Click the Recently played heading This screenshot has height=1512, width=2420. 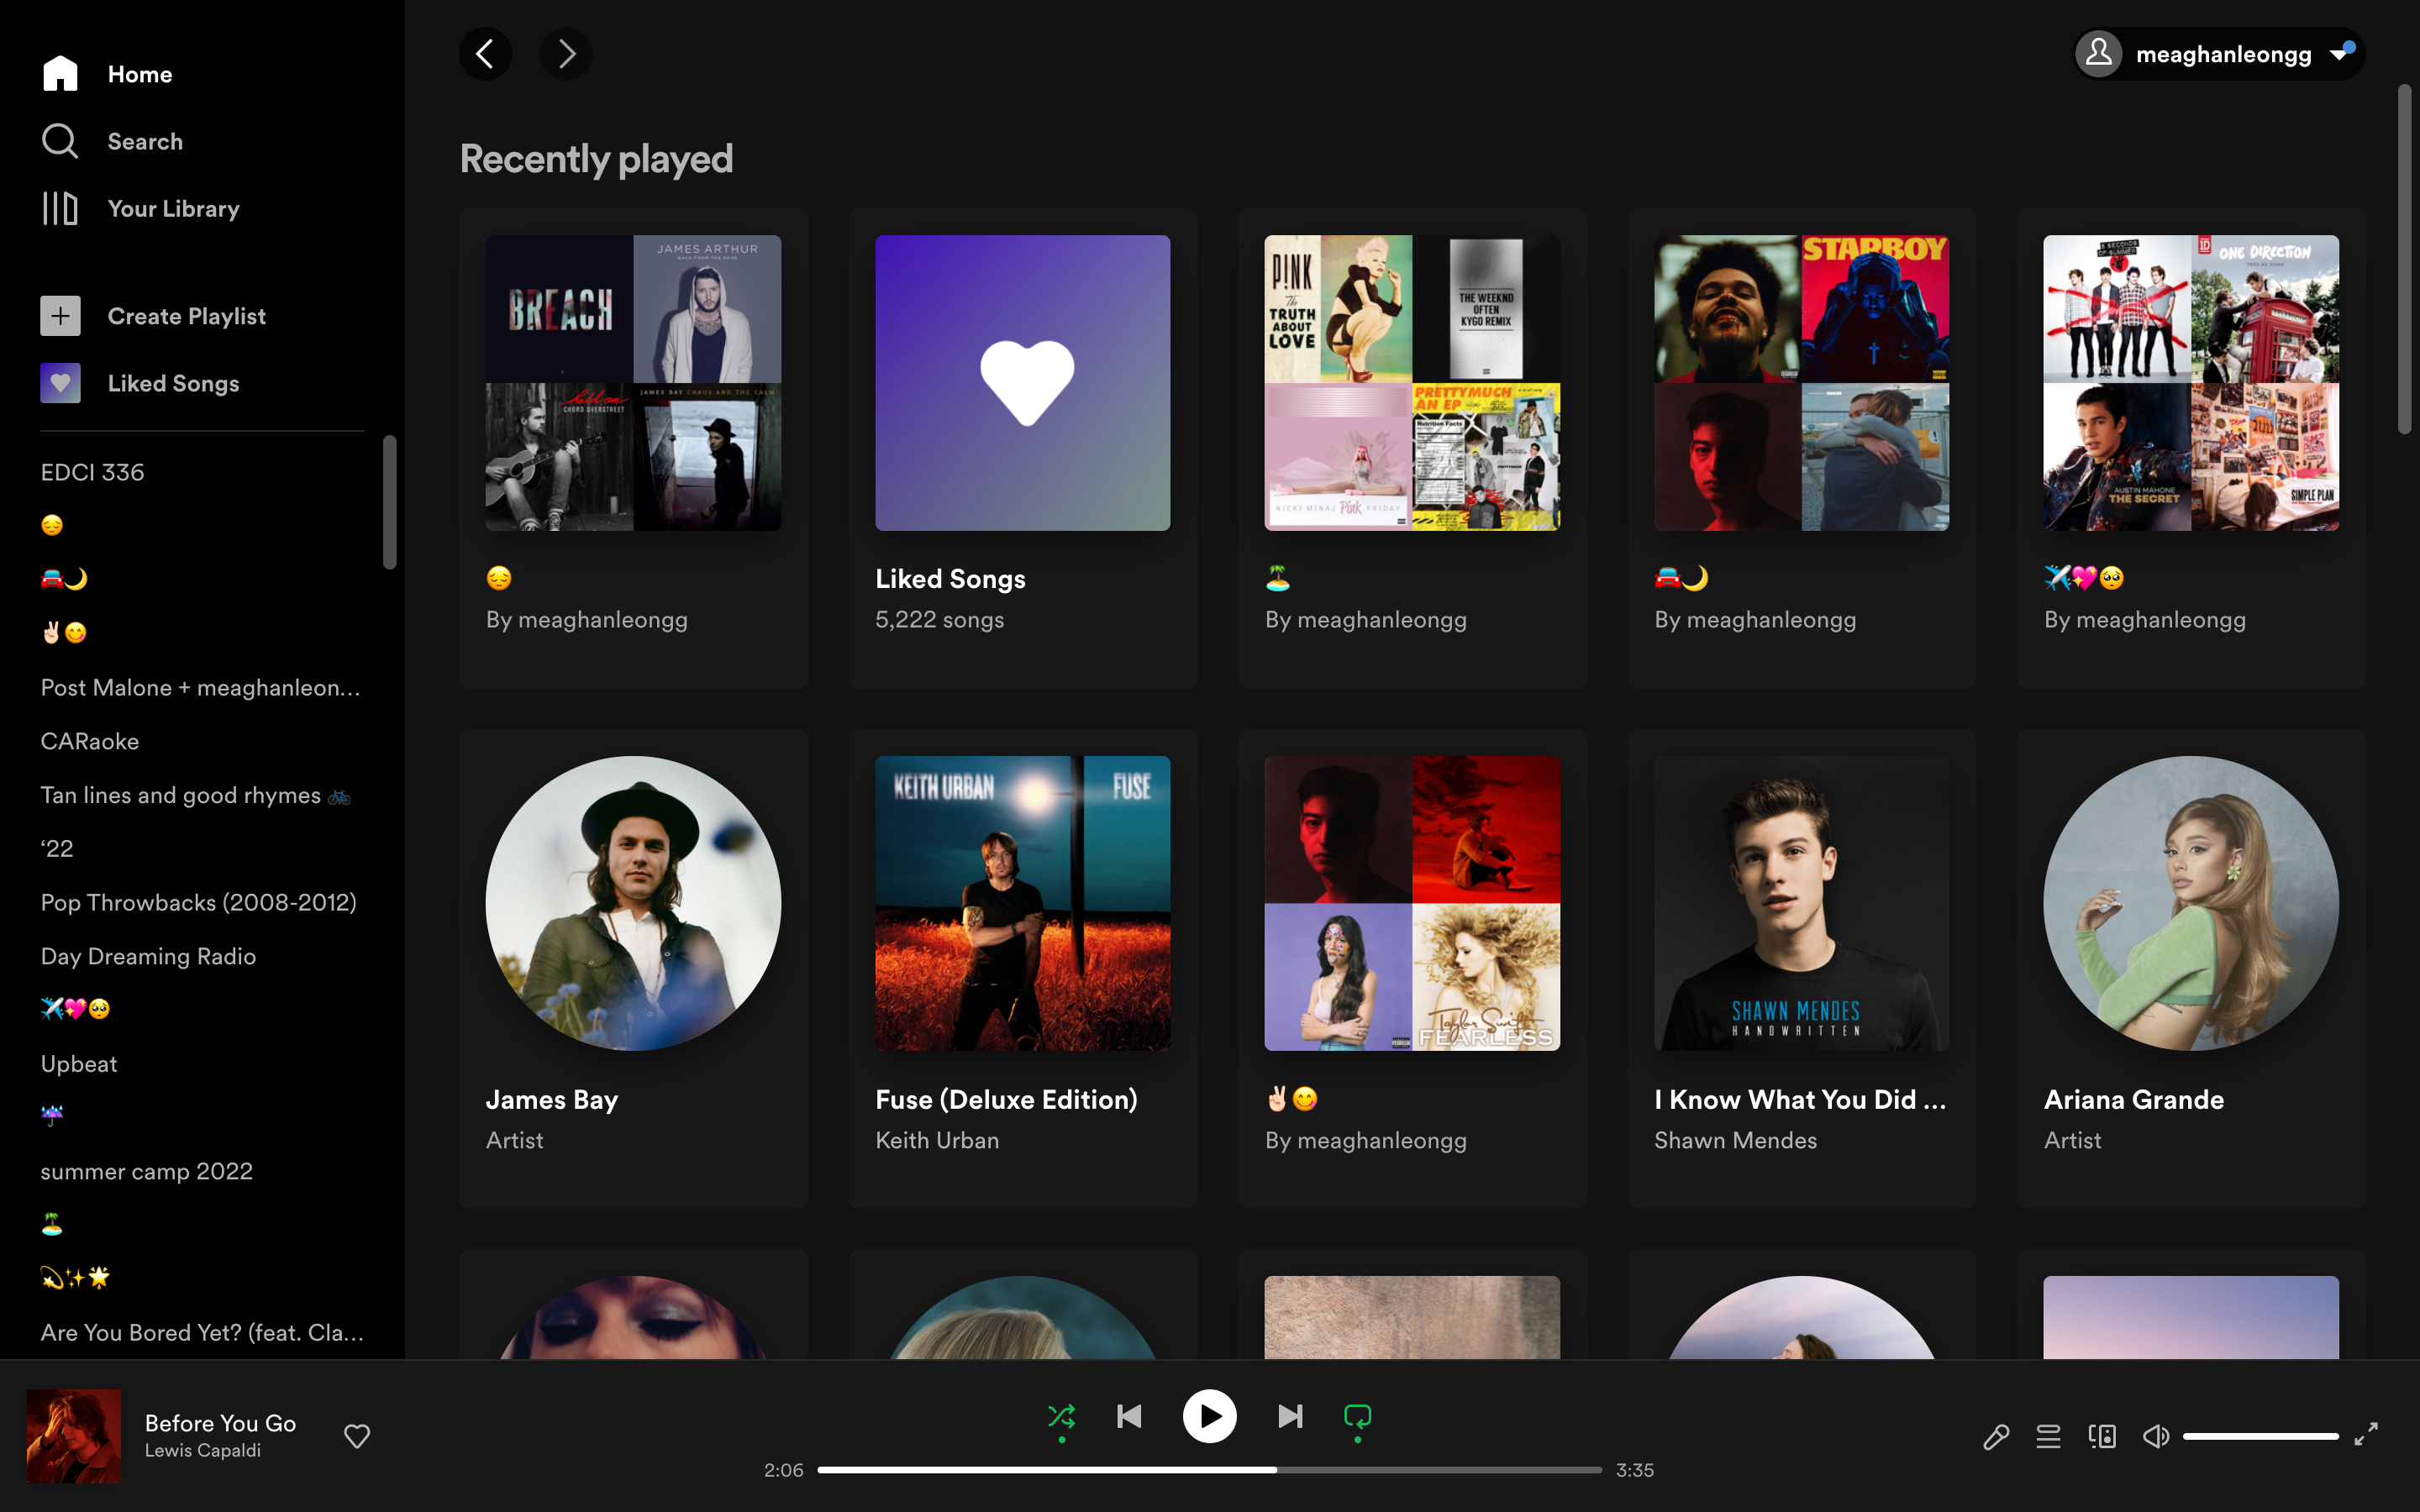(596, 159)
